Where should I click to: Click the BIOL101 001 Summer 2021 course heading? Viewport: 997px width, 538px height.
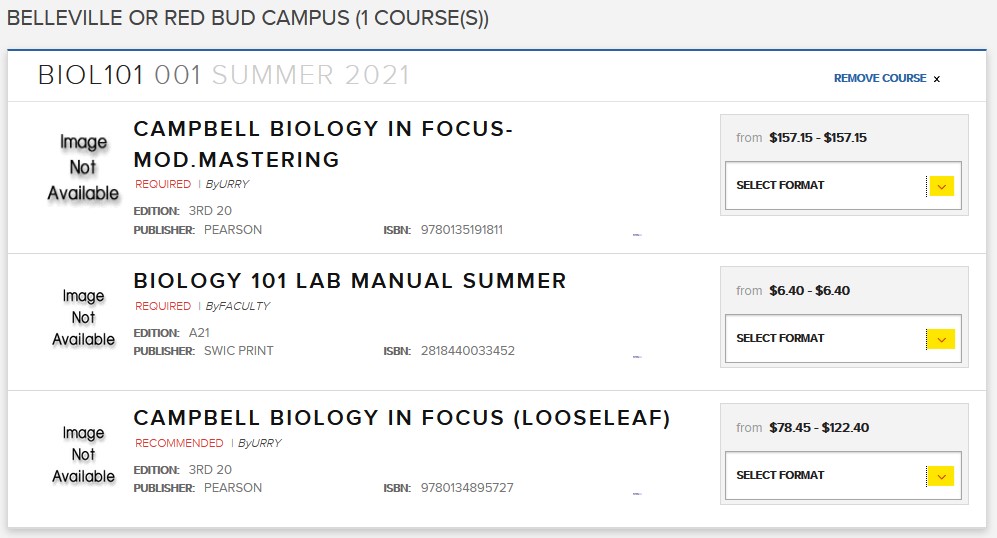(224, 75)
